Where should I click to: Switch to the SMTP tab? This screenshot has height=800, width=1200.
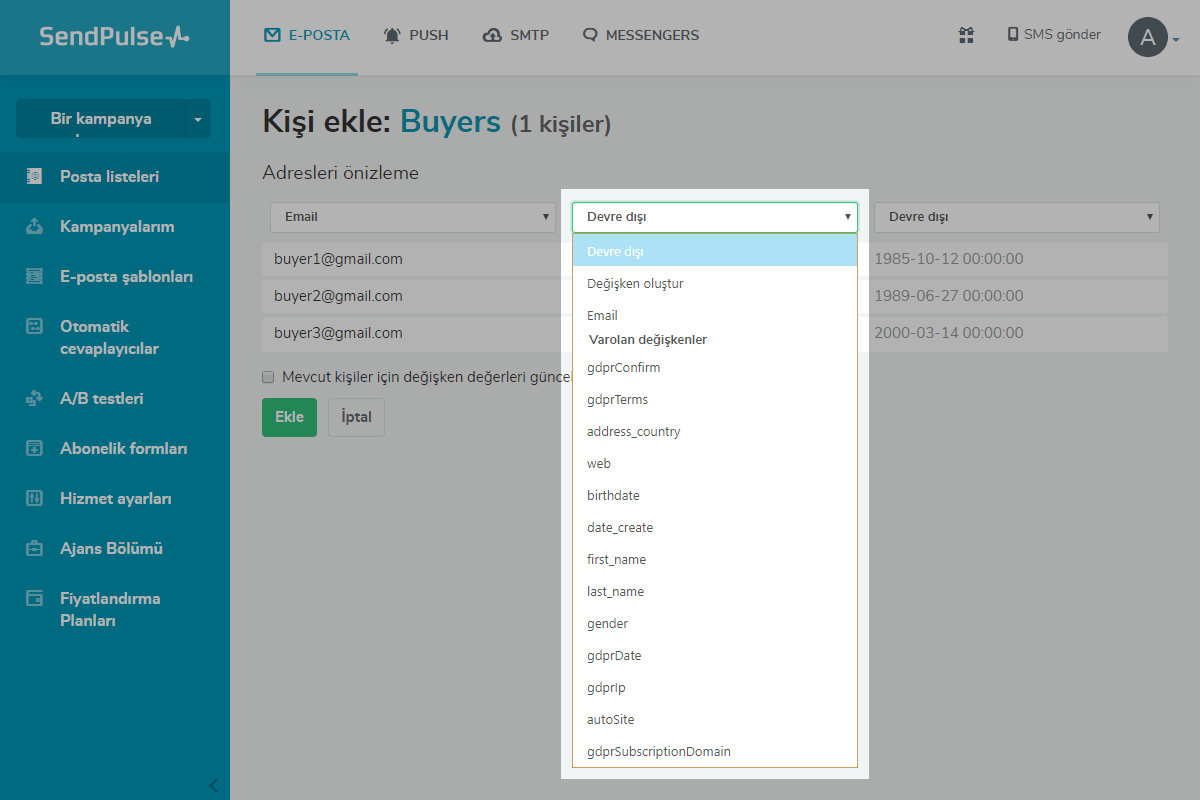[515, 35]
